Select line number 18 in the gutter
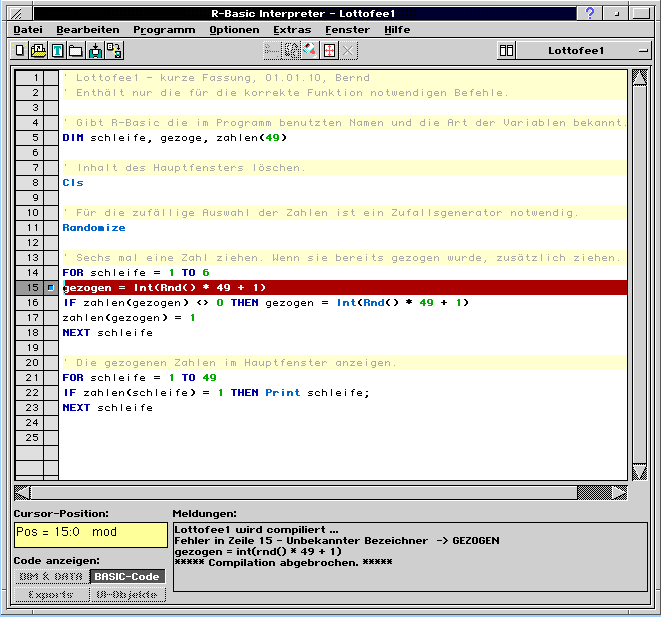The height and width of the screenshot is (617, 661). click(30, 333)
